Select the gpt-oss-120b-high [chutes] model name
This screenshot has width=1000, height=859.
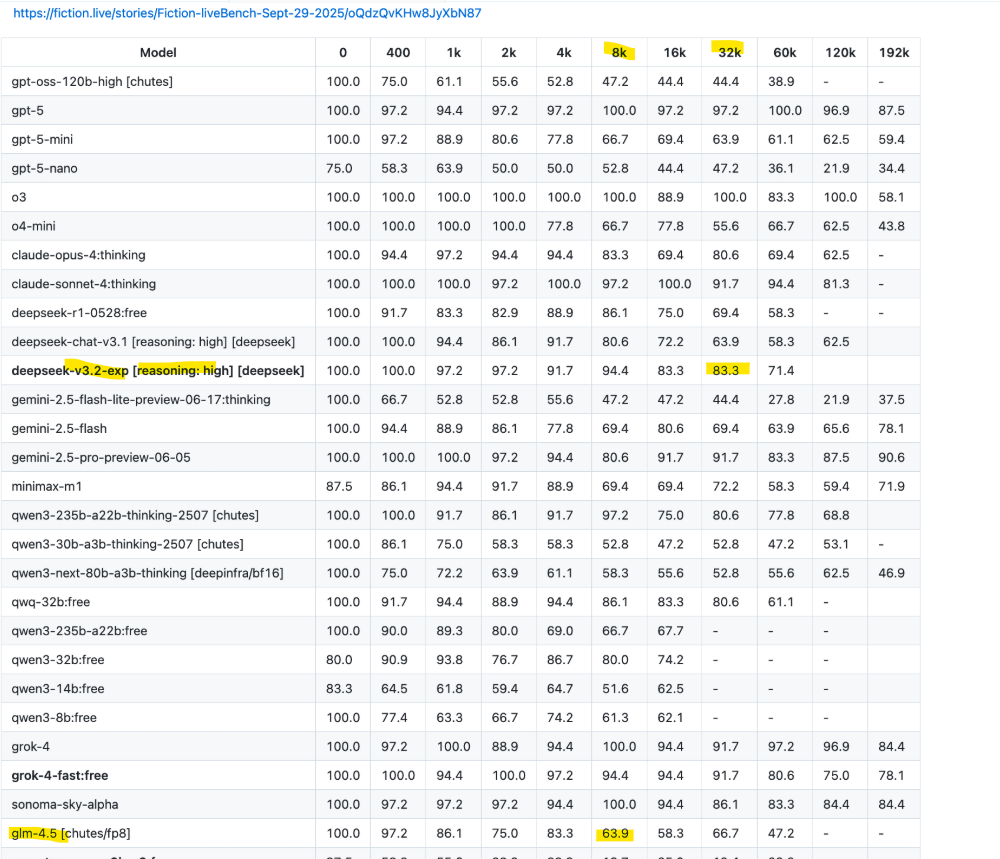pos(92,82)
